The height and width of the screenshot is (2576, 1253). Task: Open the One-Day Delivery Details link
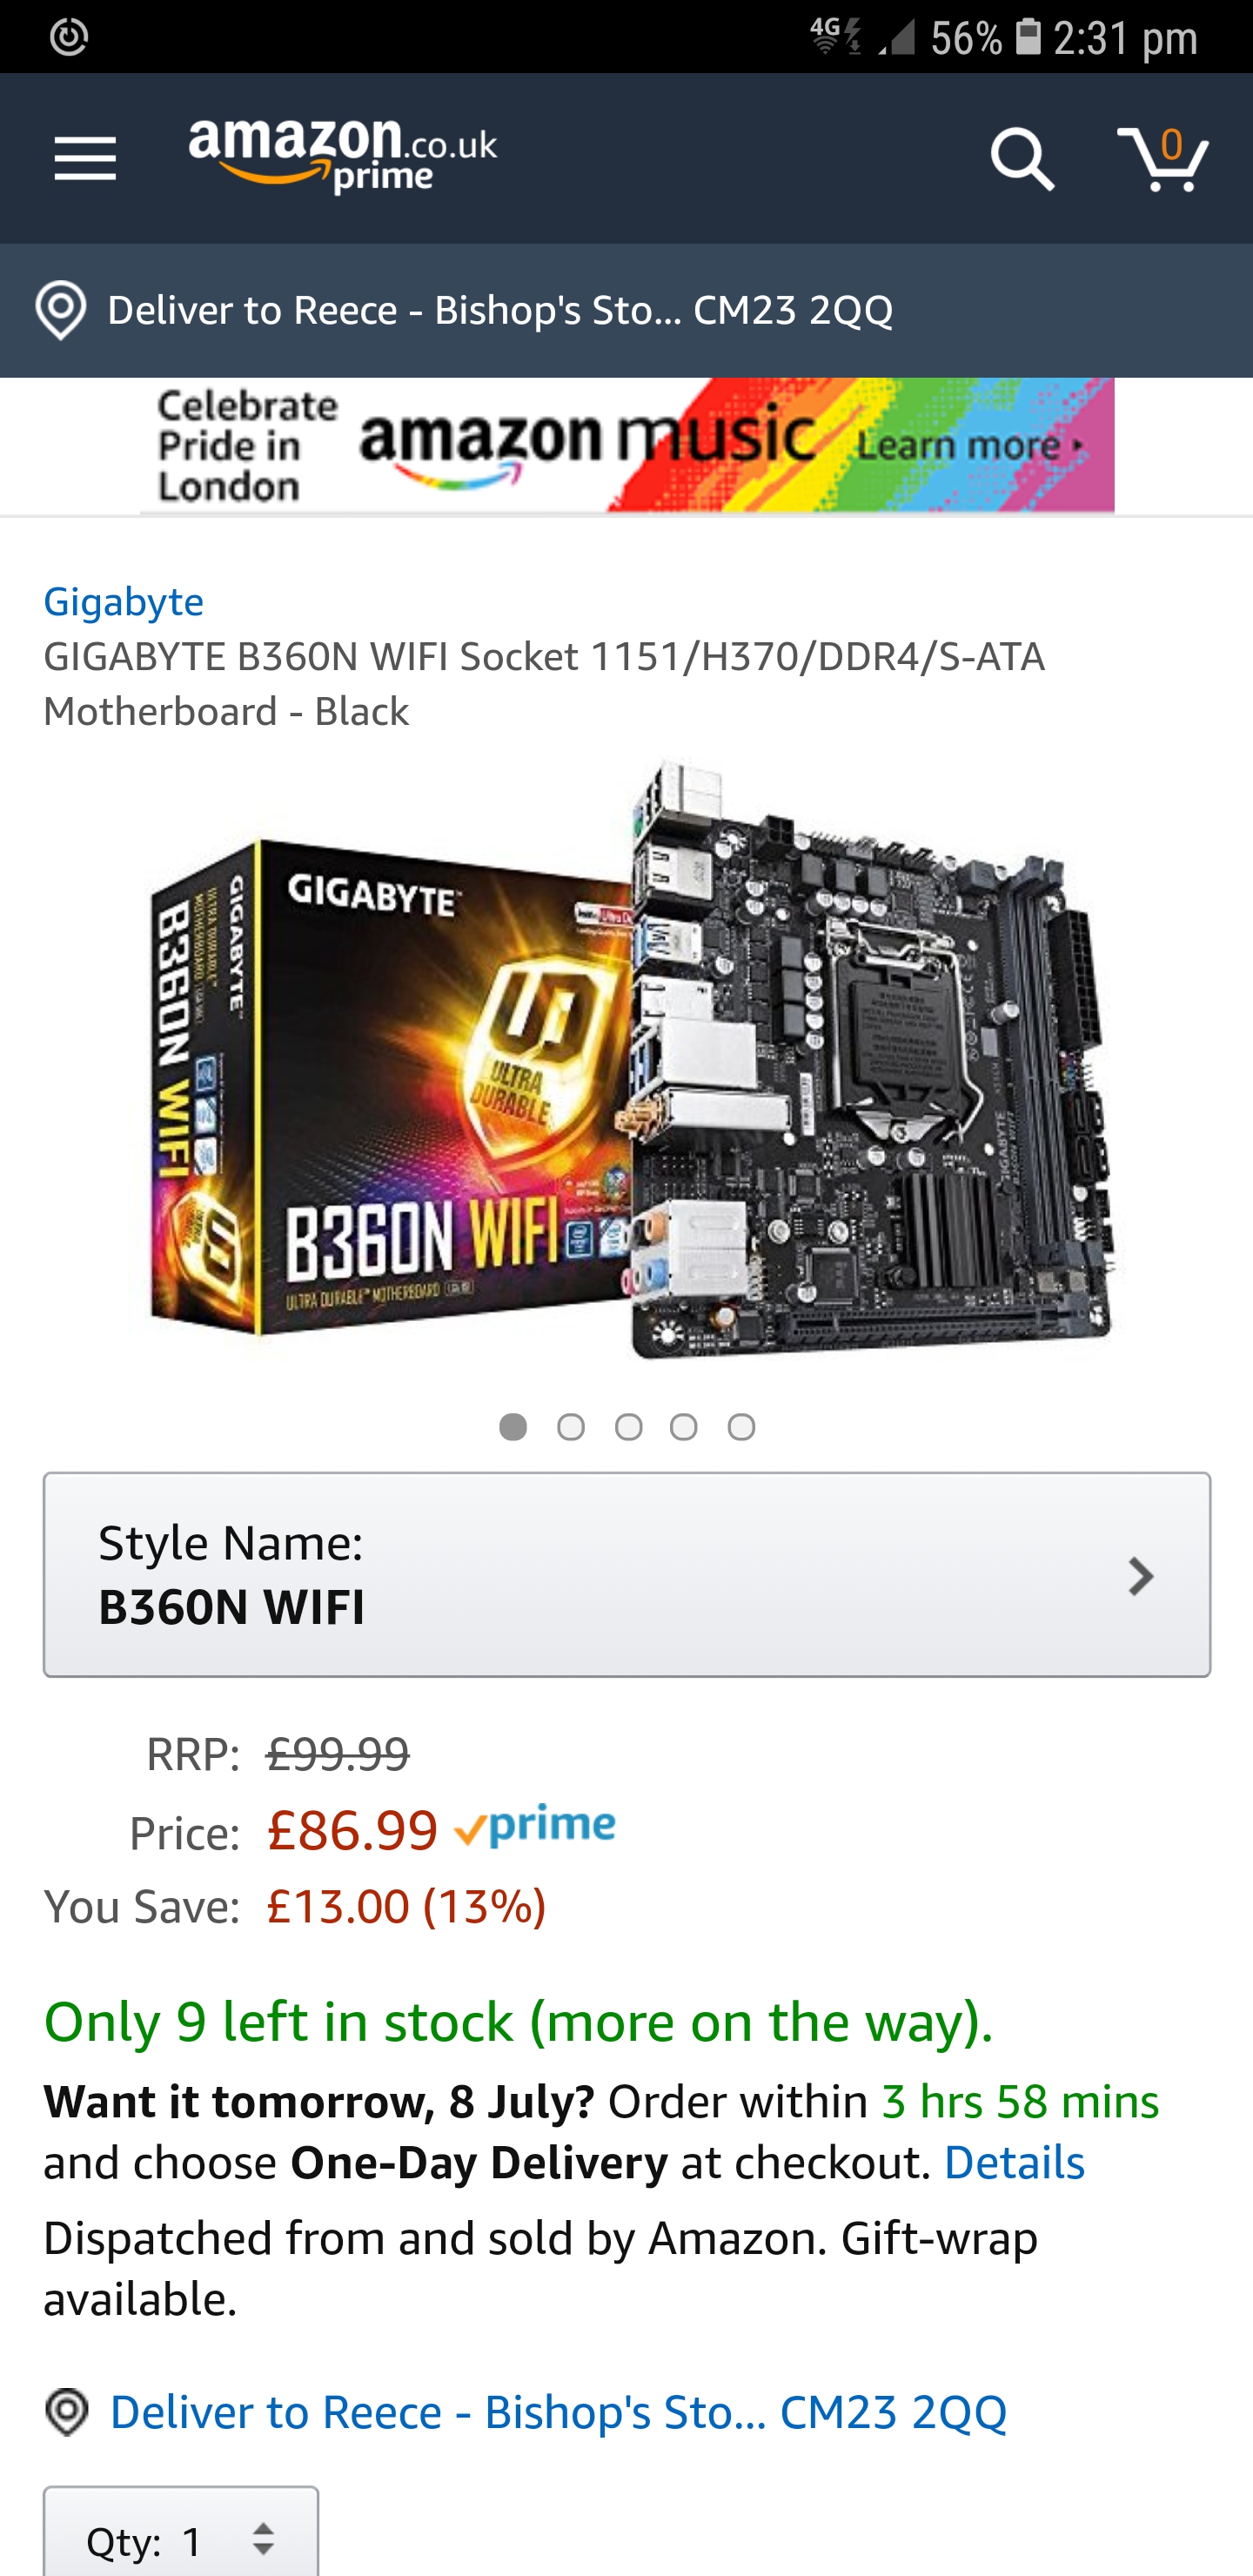[x=1014, y=2162]
